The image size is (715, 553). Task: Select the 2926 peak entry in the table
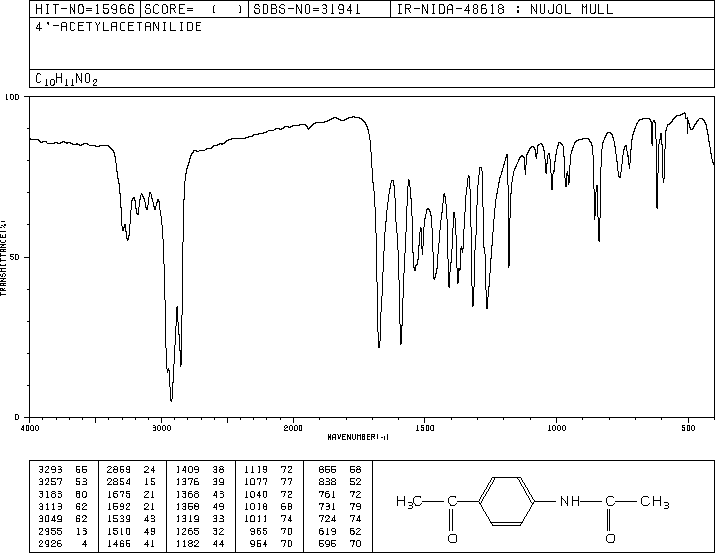click(63, 544)
